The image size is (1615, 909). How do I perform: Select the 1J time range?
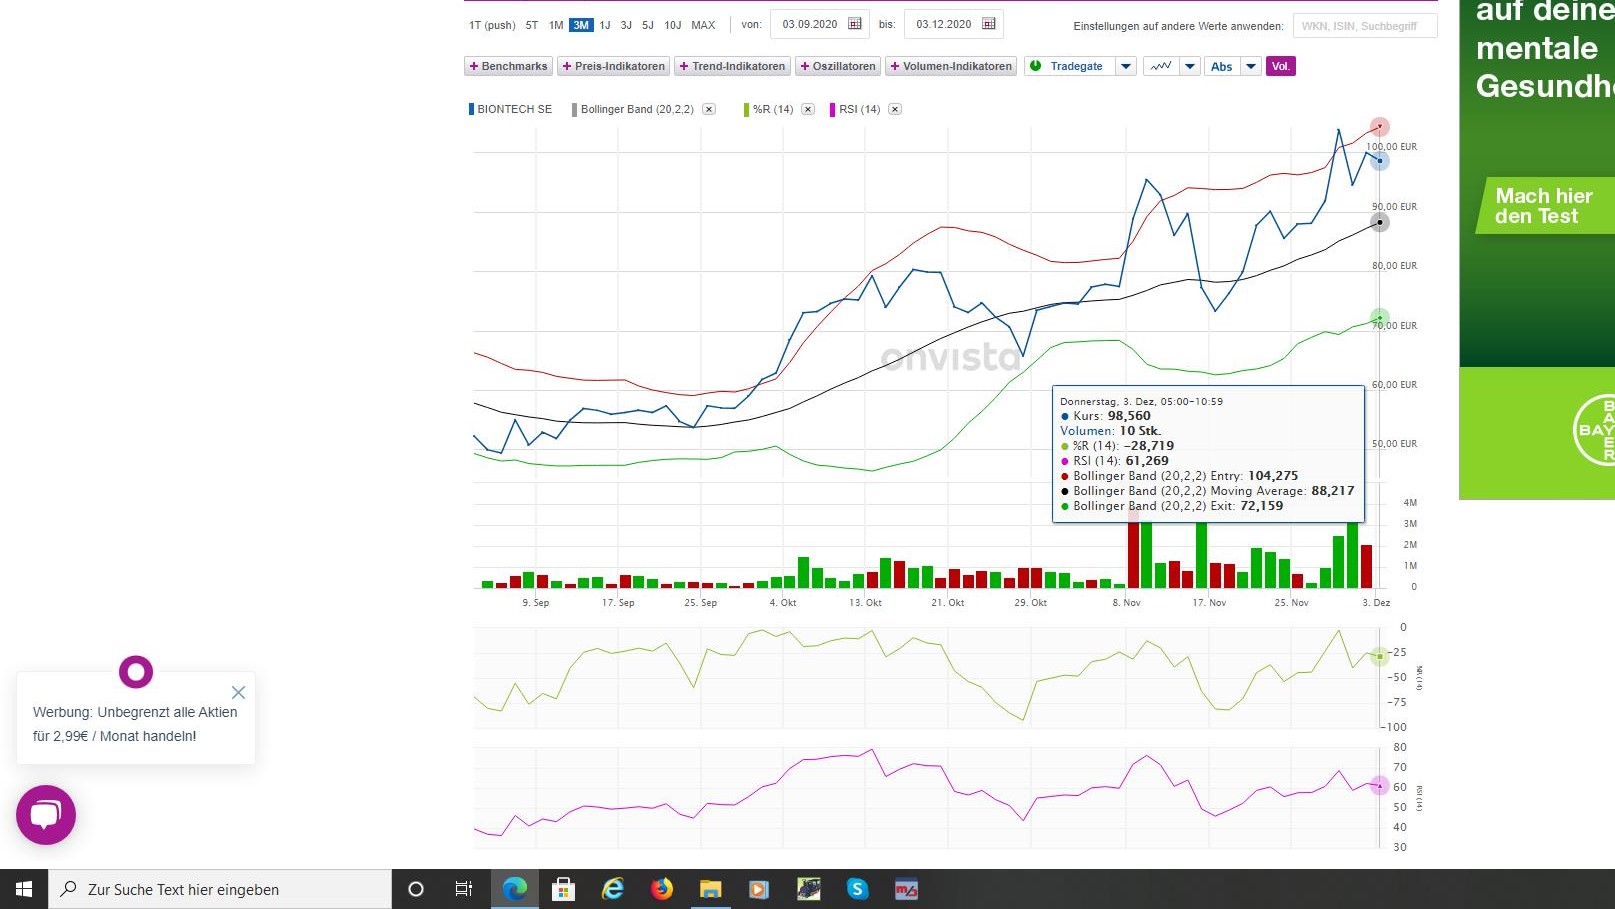(605, 25)
